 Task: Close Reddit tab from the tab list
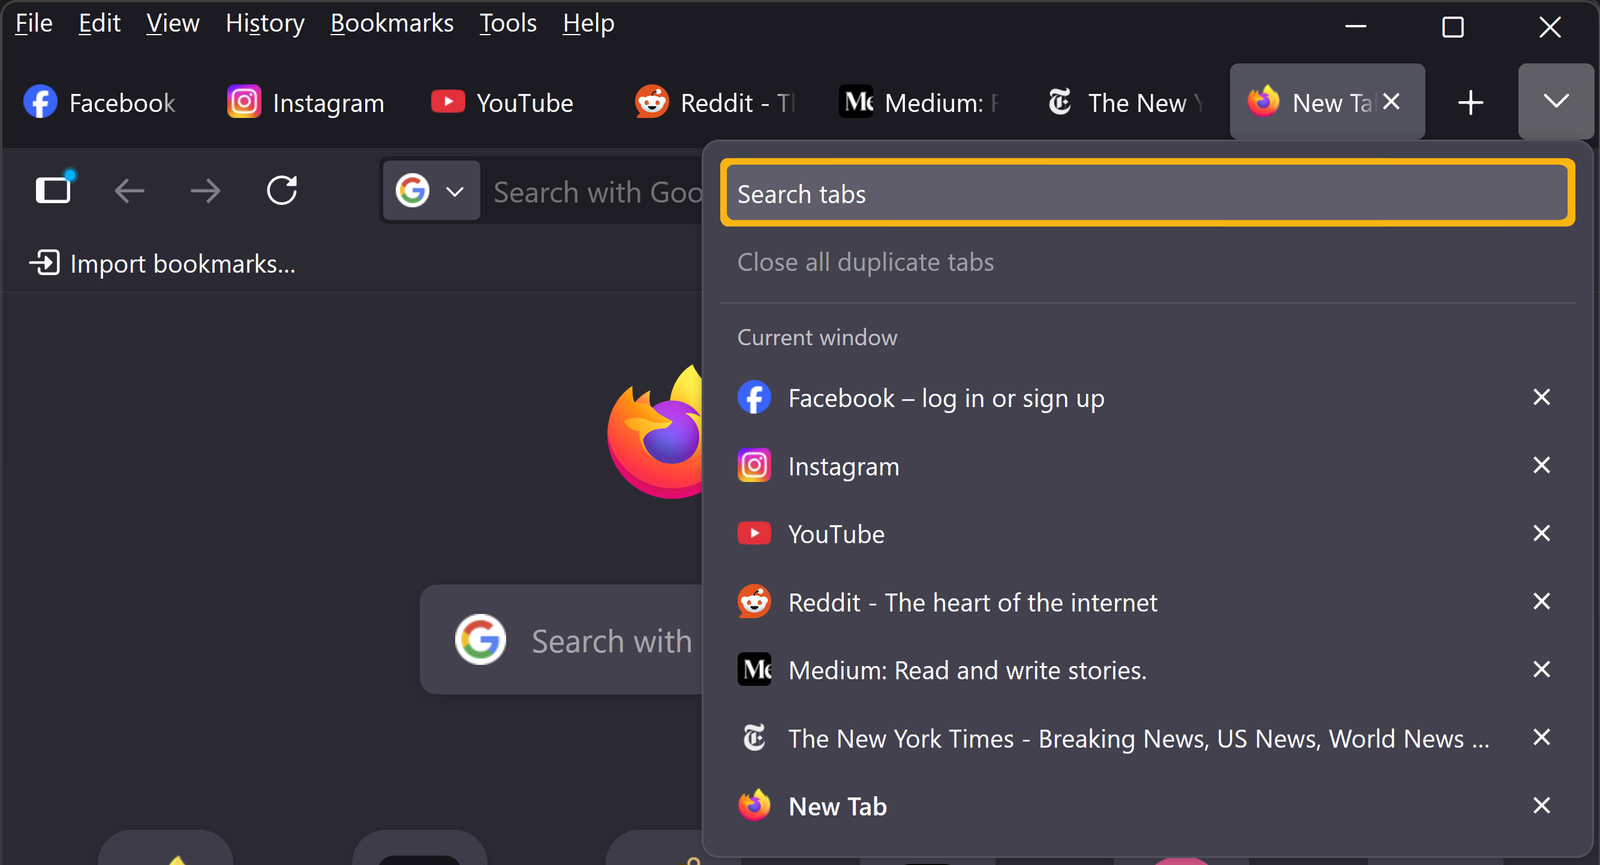(1541, 601)
